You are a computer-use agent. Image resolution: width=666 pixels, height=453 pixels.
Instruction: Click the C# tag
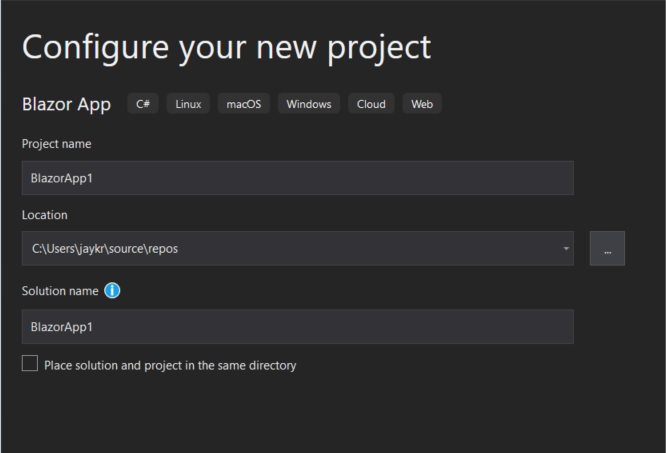(143, 104)
